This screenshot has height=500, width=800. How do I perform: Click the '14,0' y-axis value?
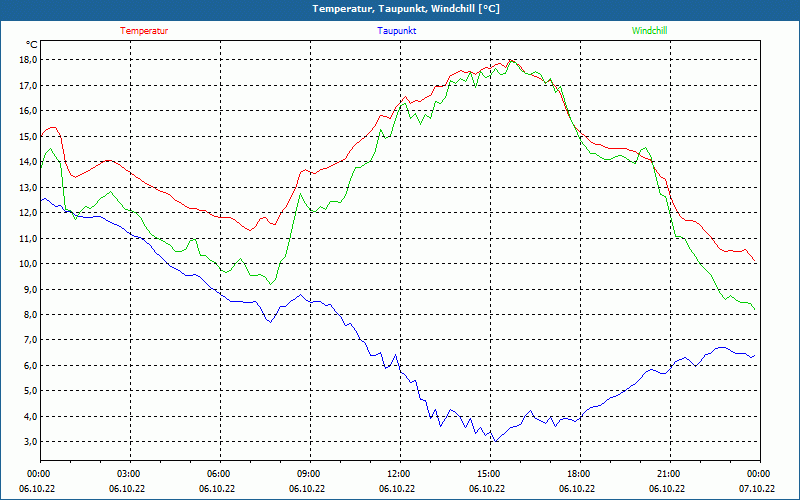click(29, 162)
